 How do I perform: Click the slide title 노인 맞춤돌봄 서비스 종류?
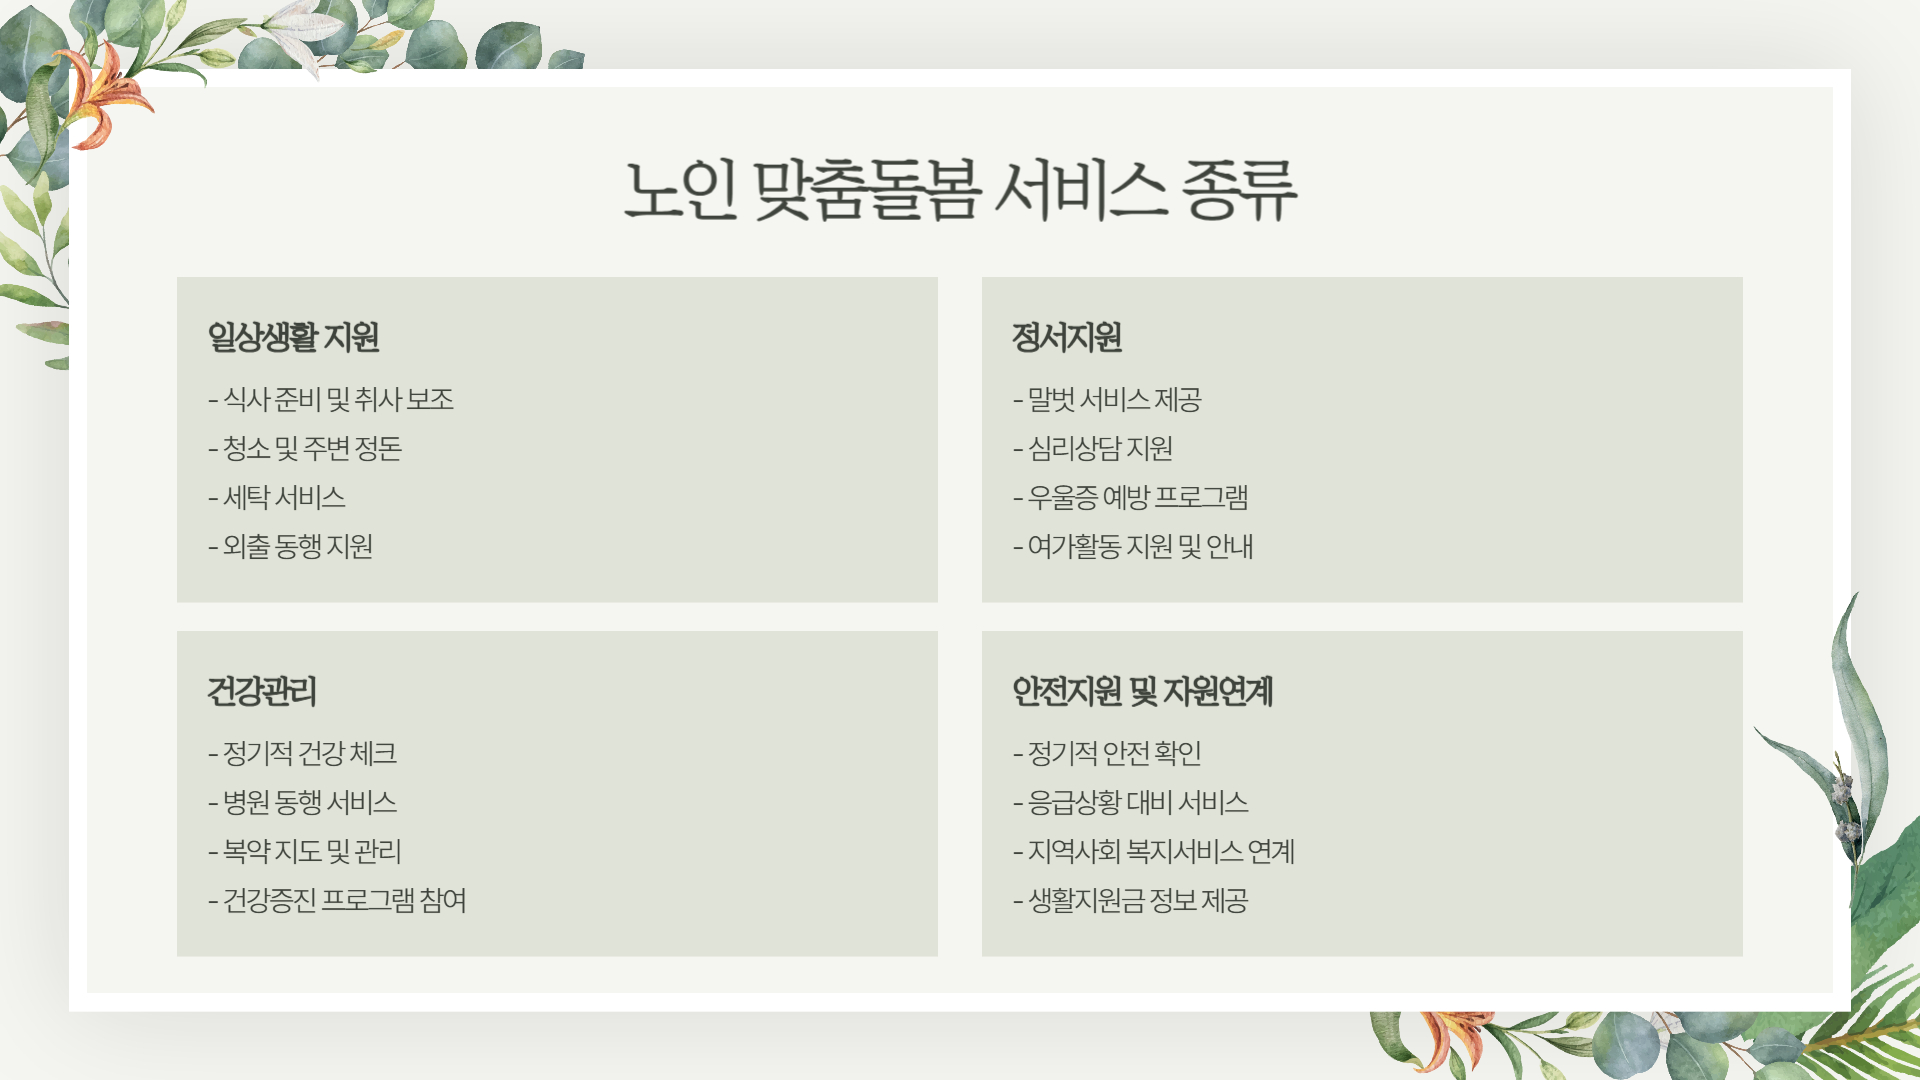[960, 190]
